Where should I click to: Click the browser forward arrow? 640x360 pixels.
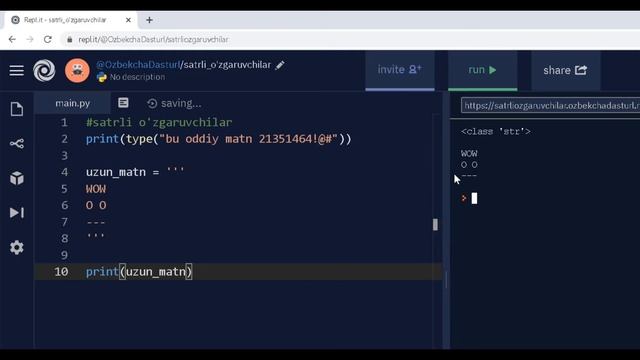[x=30, y=40]
